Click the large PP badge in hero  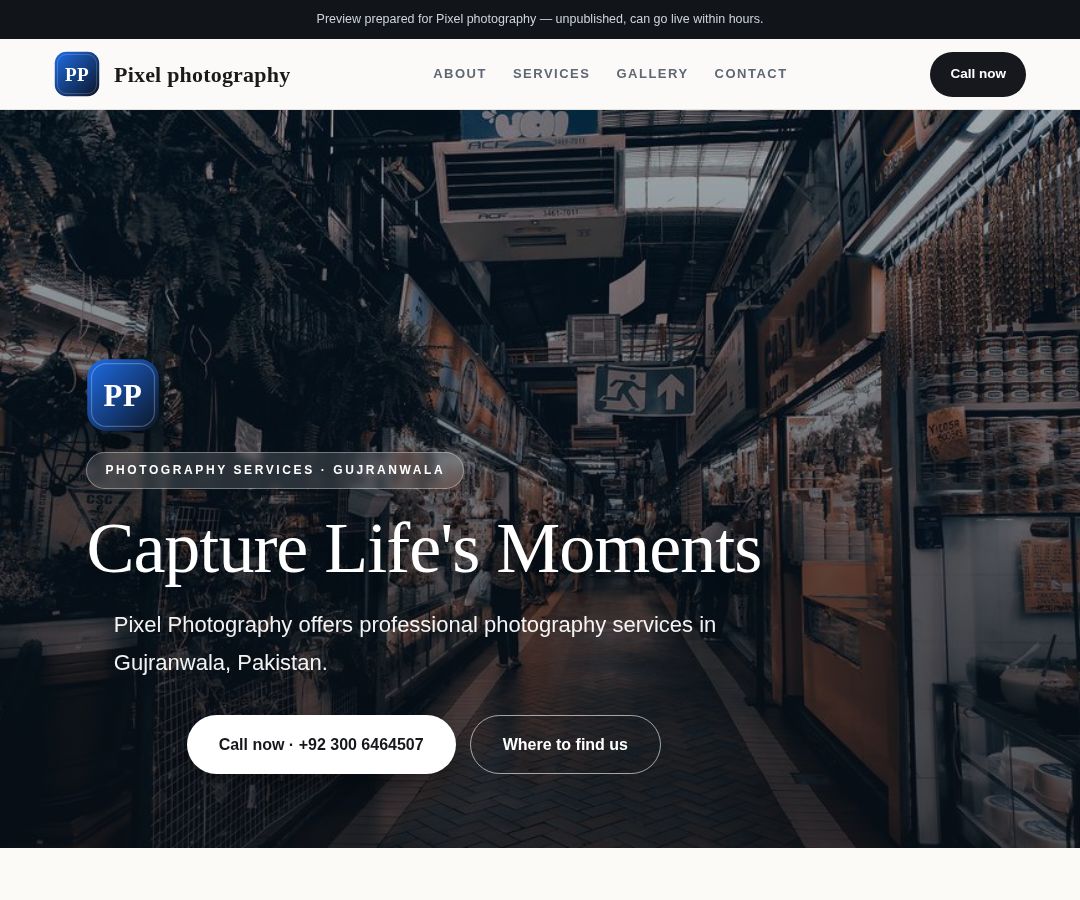point(123,395)
